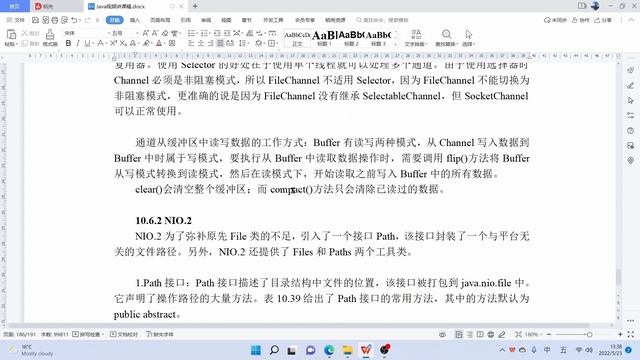Click the distributed alignment icon

point(230,43)
